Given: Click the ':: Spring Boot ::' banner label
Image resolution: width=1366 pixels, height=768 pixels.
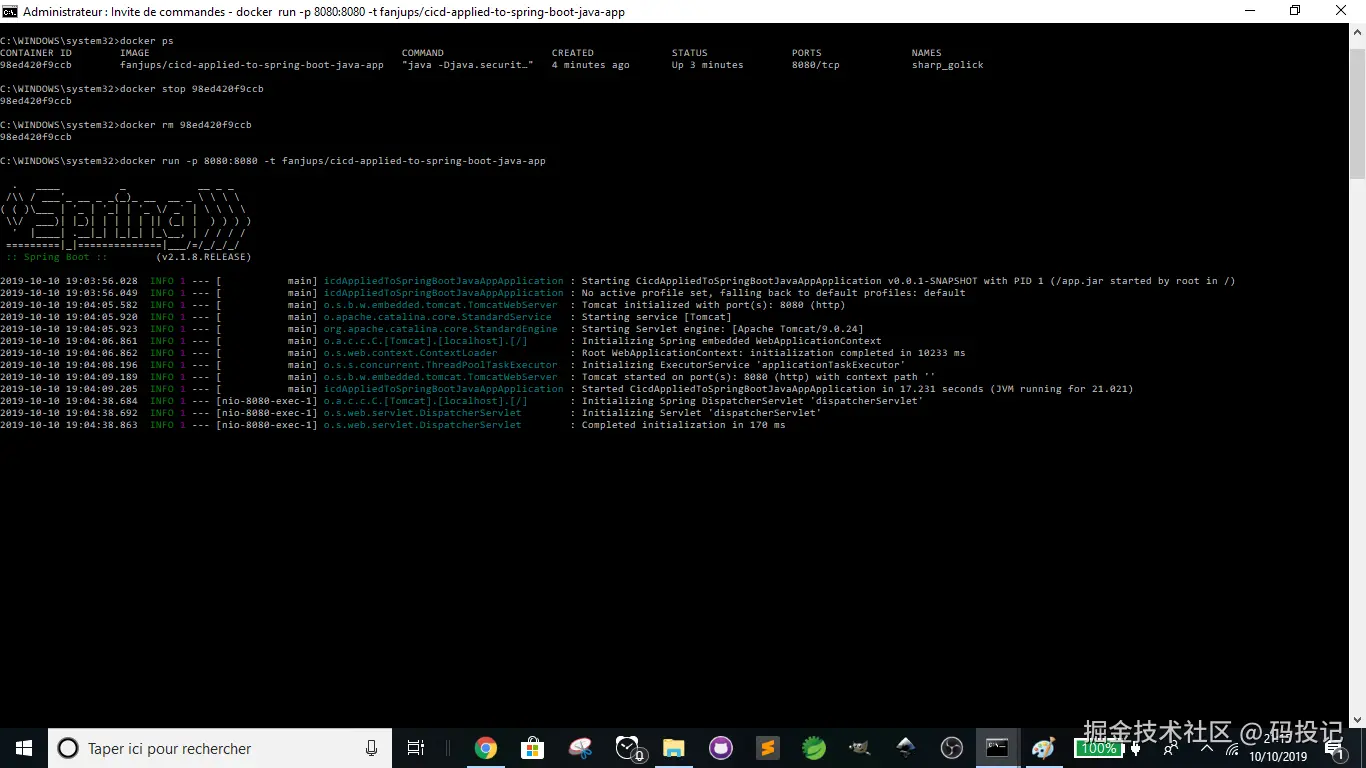Looking at the screenshot, I should click(57, 257).
